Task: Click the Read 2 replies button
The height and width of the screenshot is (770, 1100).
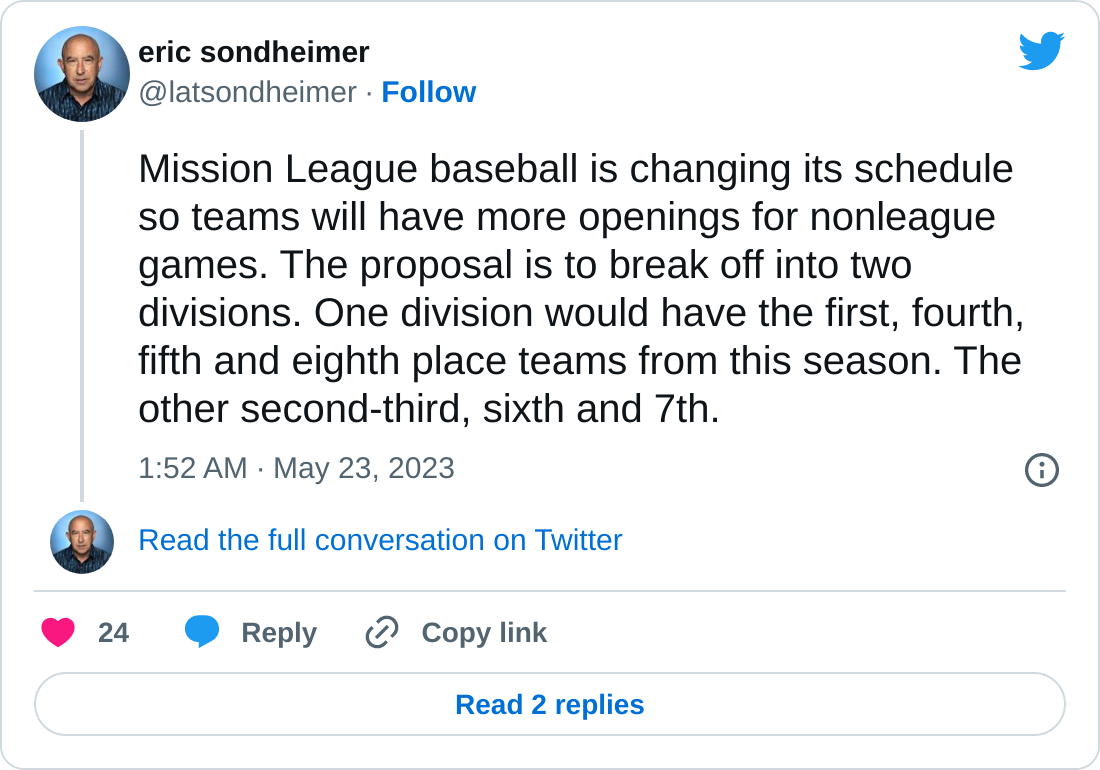Action: point(550,704)
